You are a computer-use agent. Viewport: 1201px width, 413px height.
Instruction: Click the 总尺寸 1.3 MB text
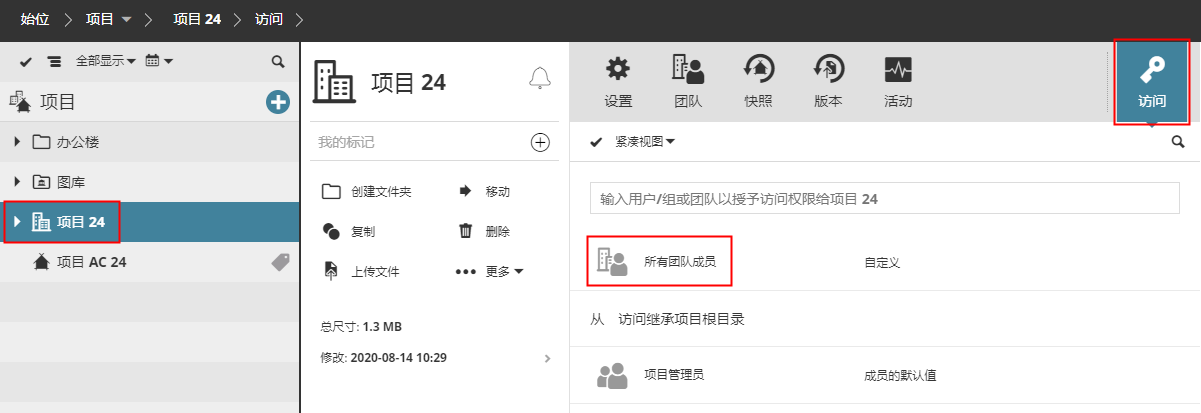[x=361, y=326]
